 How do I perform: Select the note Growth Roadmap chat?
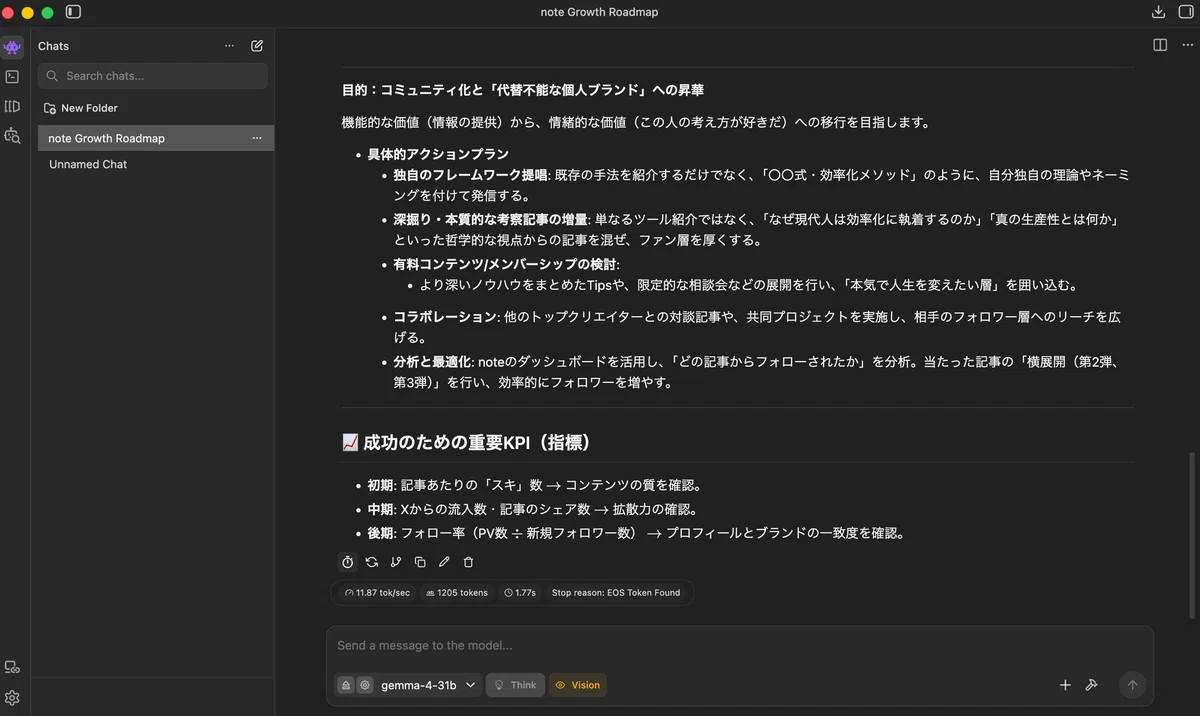156,138
